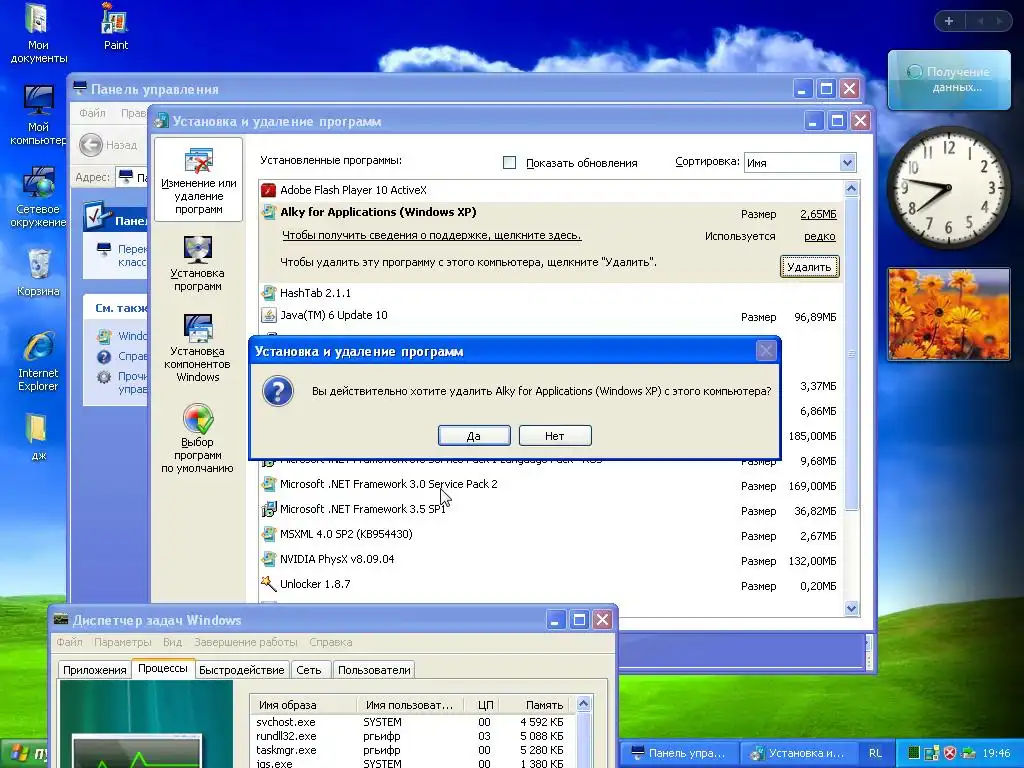The image size is (1024, 768).
Task: Open Завершение работы menu
Action: (x=246, y=642)
